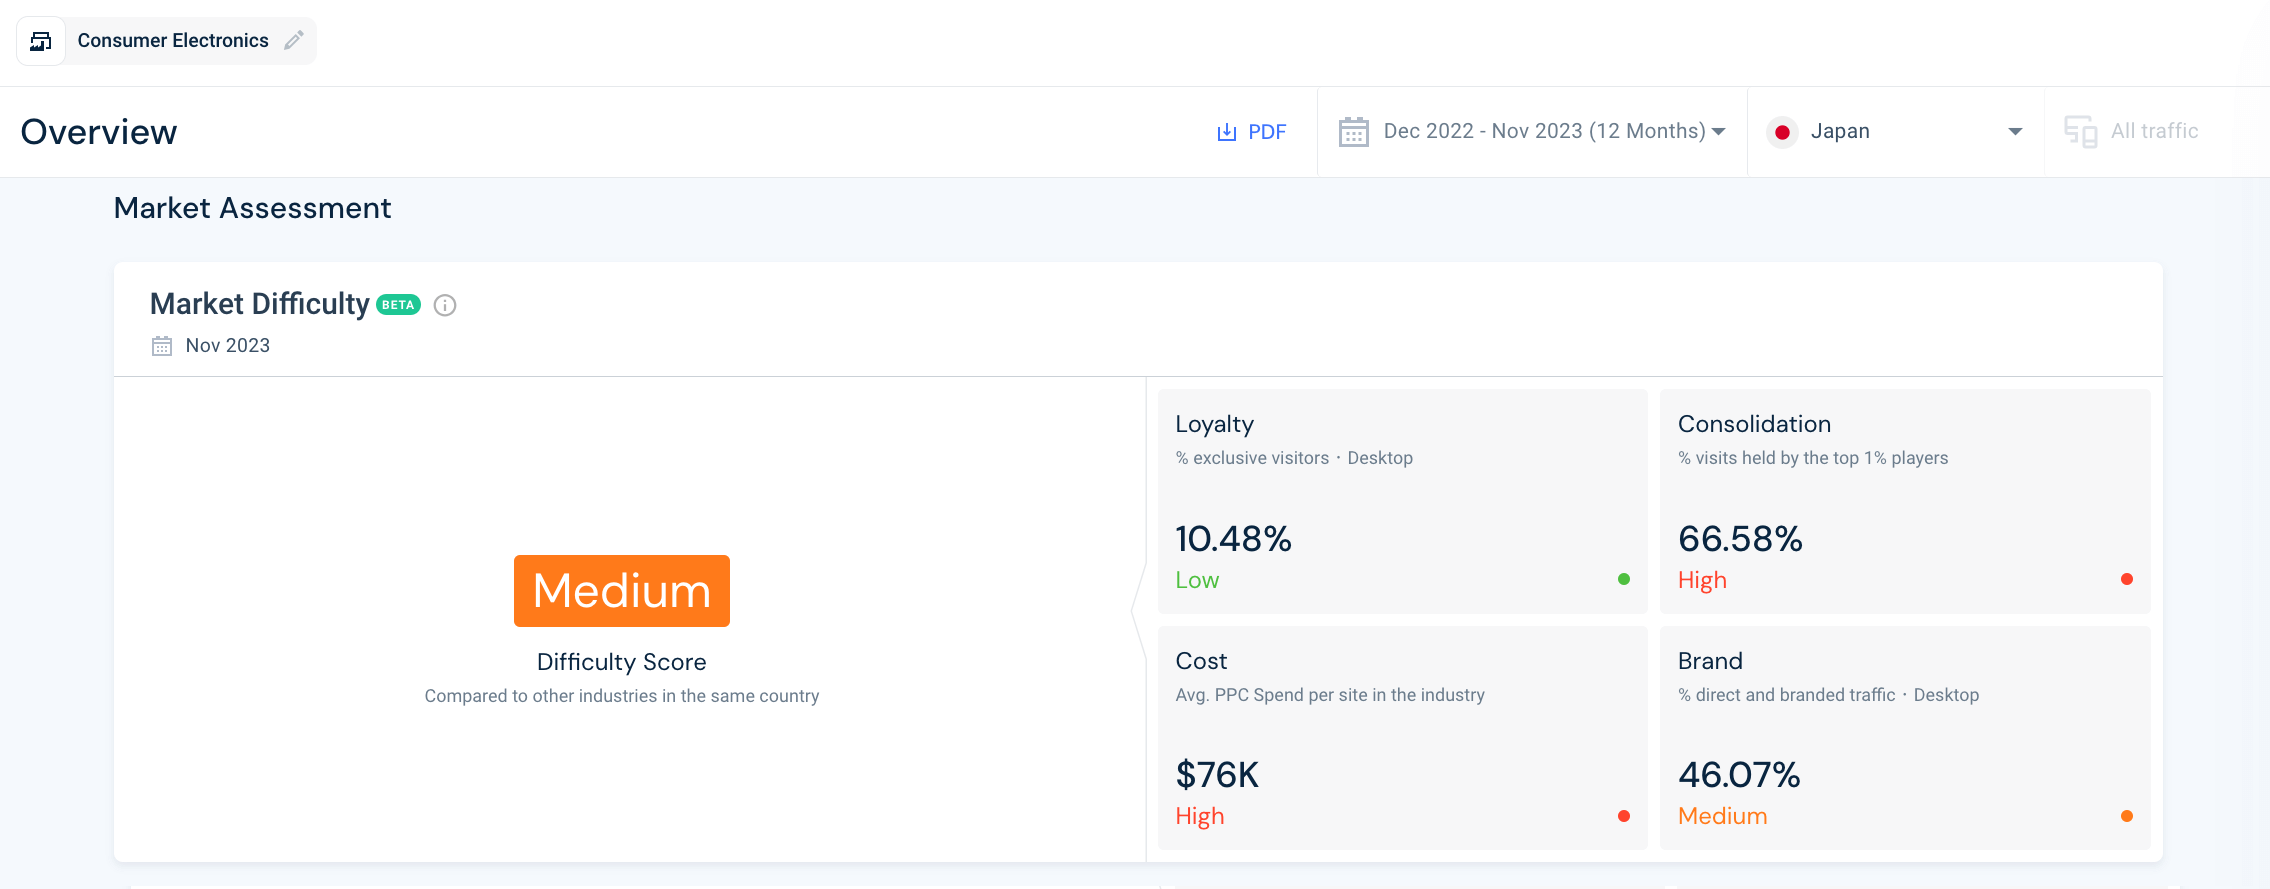
Task: Click the calendar icon in date picker
Action: (1353, 132)
